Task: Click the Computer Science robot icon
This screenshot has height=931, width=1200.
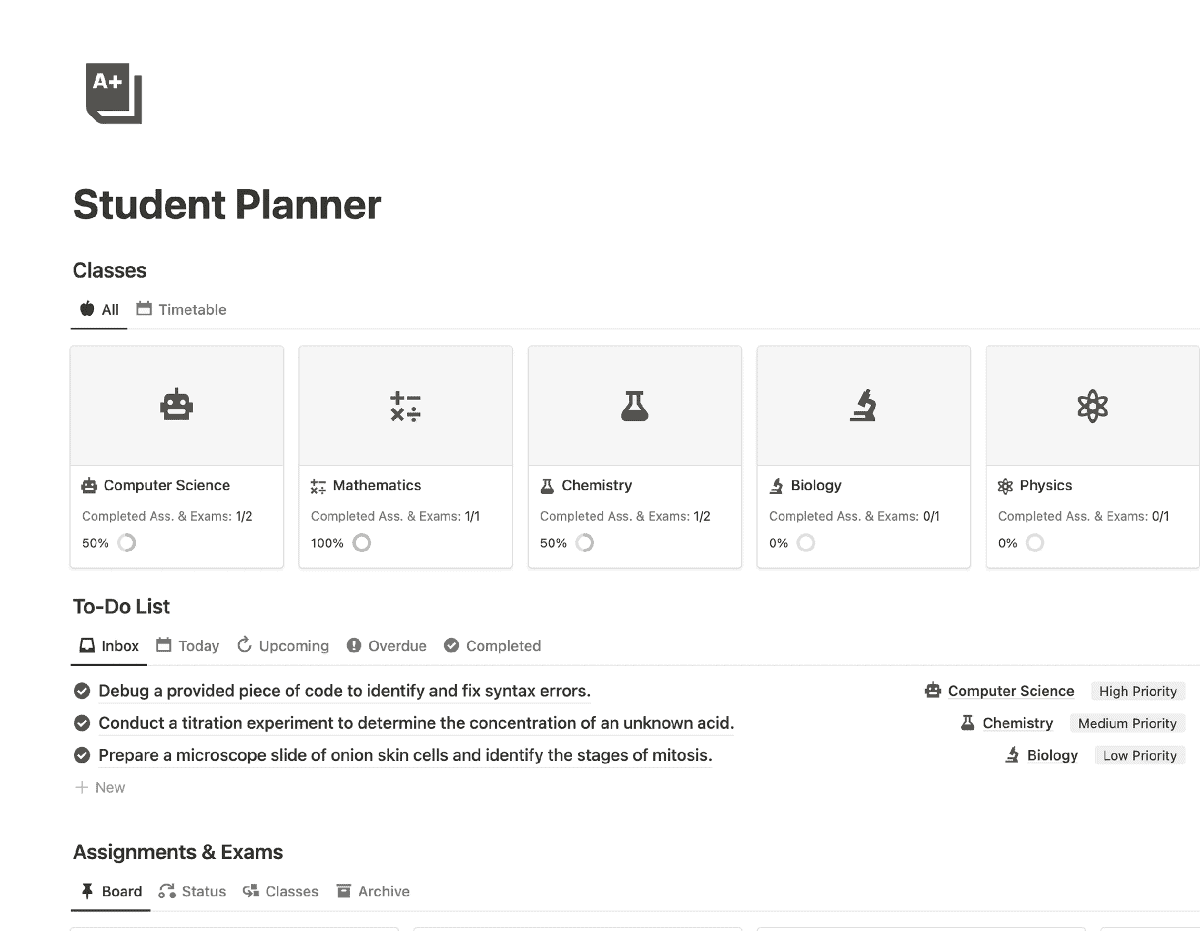Action: coord(176,404)
